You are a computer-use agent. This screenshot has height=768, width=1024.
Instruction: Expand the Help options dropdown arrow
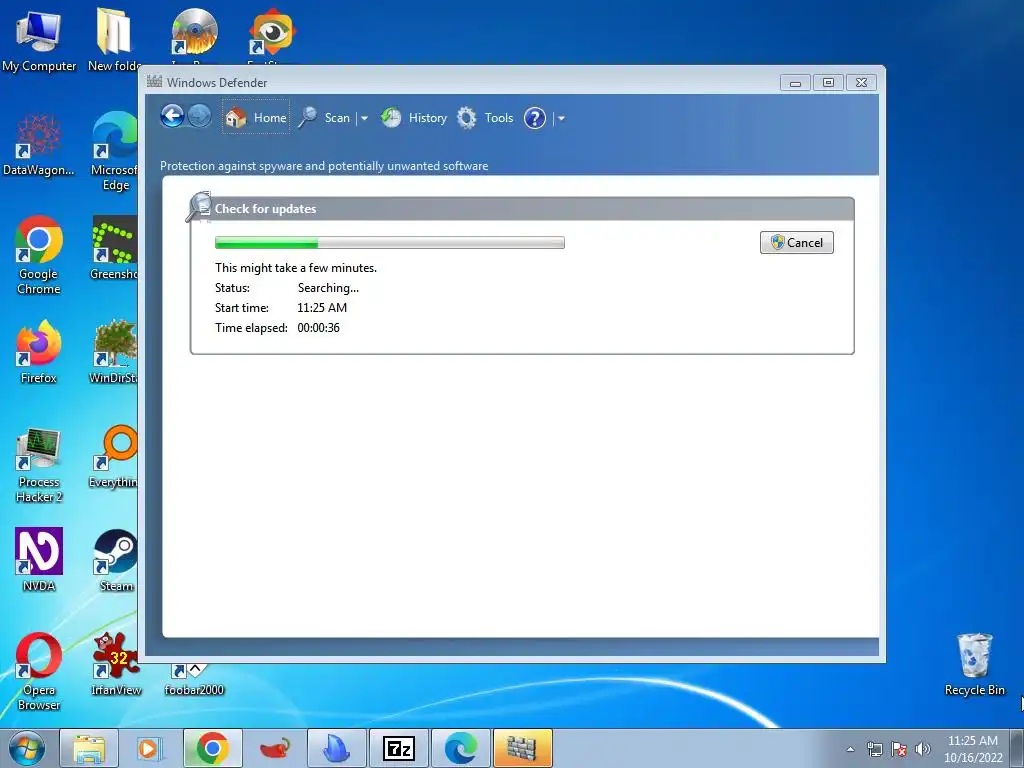561,118
